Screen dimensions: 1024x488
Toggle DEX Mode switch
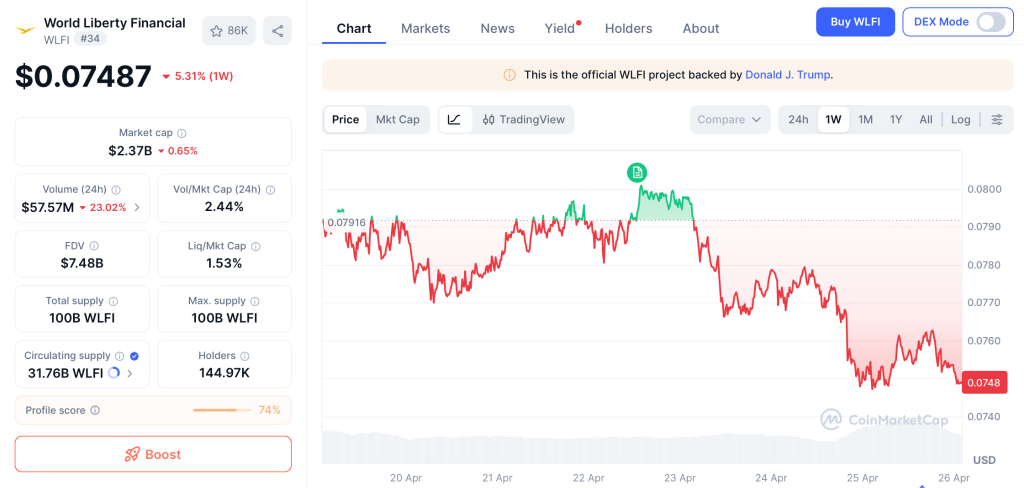point(990,22)
